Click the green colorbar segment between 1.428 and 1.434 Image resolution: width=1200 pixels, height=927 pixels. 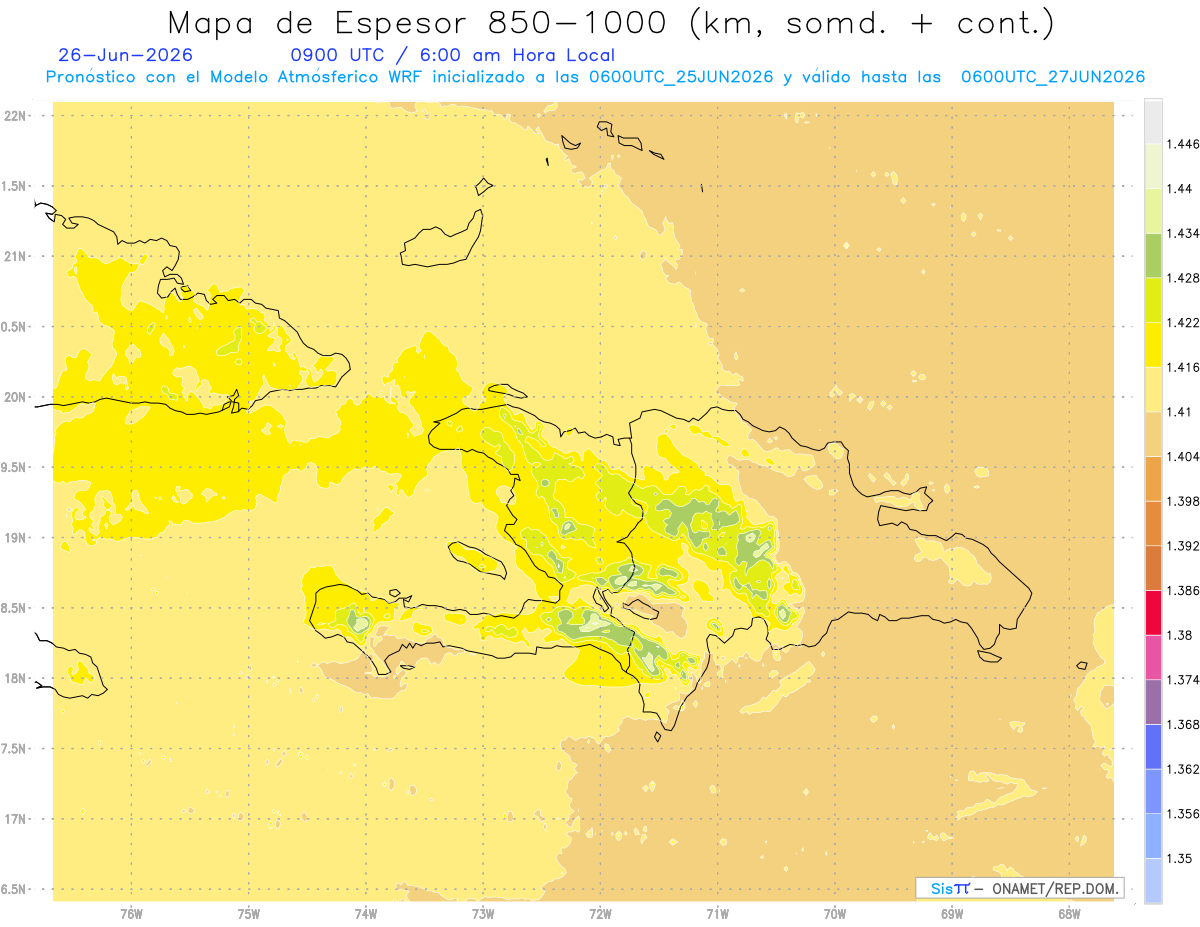click(1153, 256)
